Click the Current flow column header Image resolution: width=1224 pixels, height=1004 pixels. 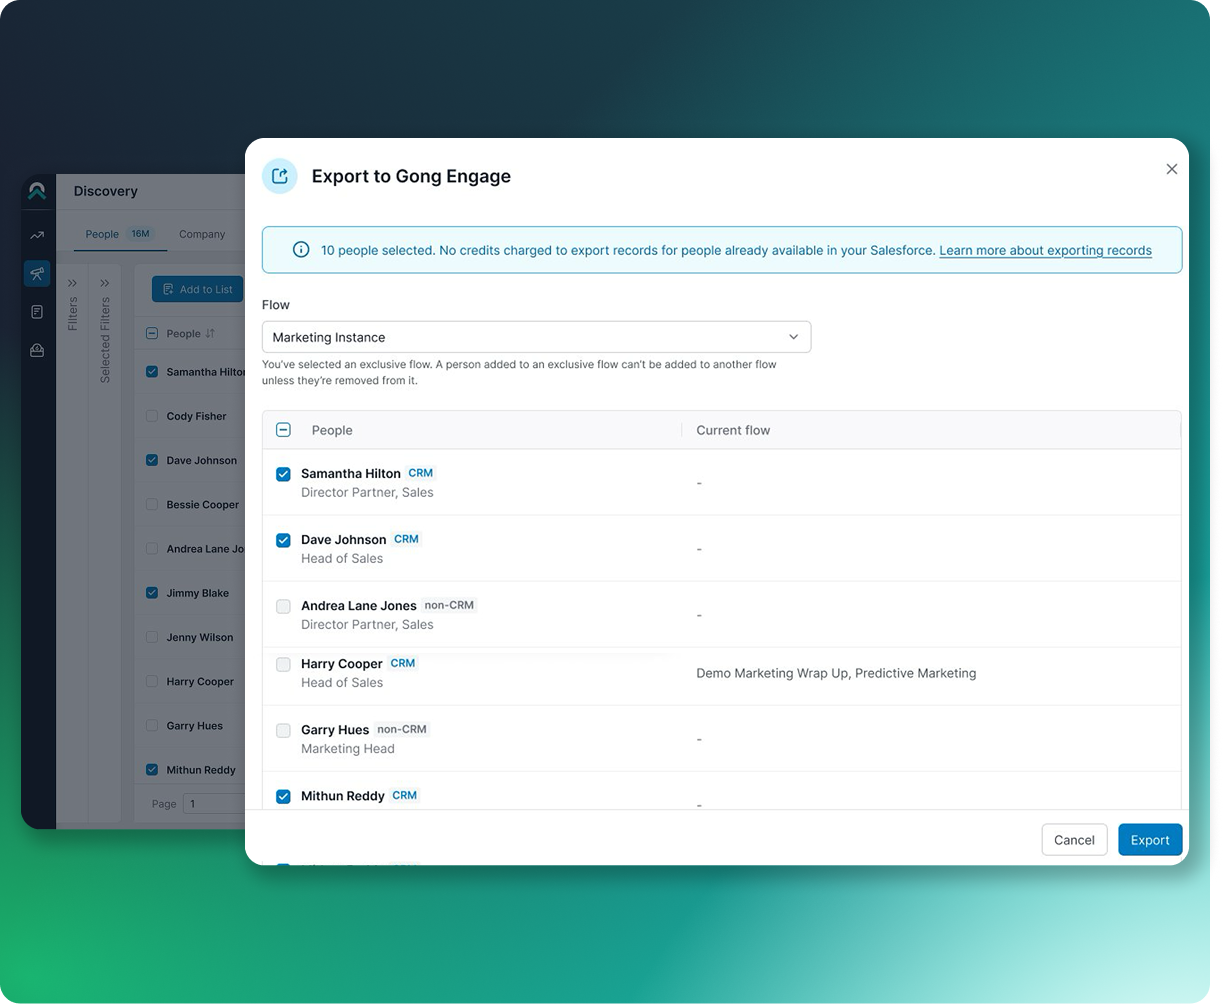733,430
